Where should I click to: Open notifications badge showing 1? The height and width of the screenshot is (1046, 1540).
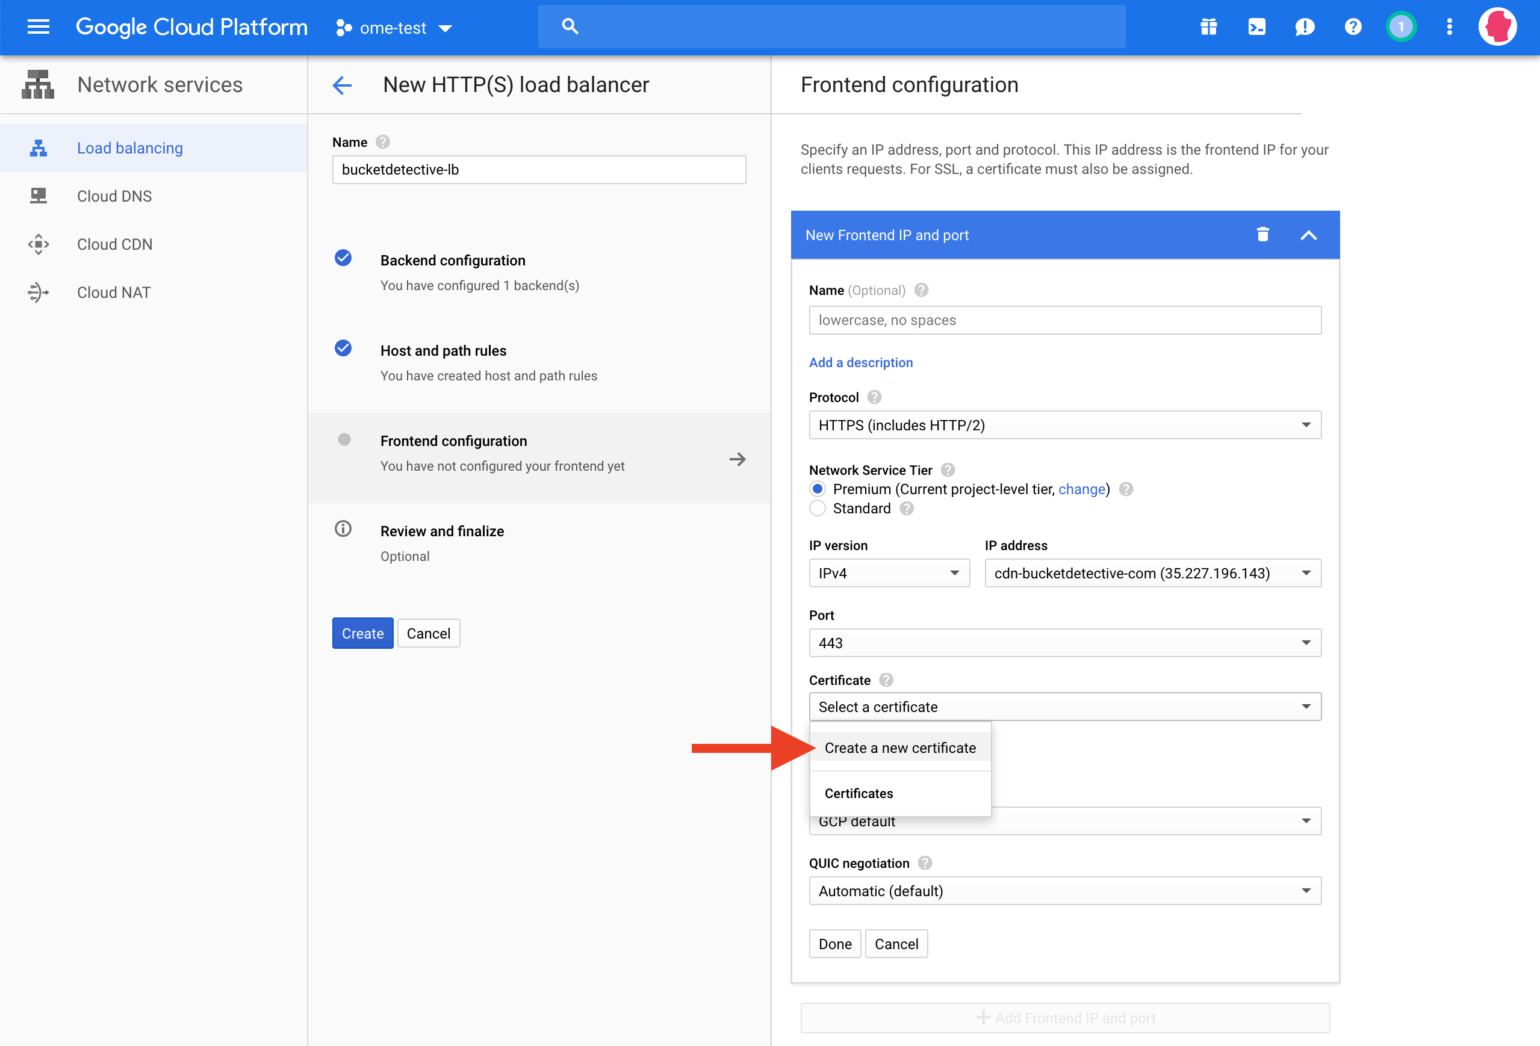click(1401, 27)
